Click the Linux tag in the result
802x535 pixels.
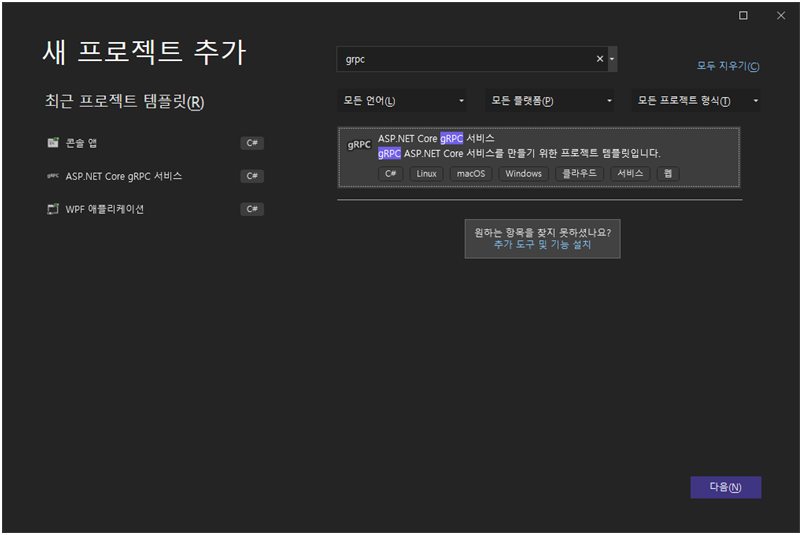pyautogui.click(x=427, y=173)
